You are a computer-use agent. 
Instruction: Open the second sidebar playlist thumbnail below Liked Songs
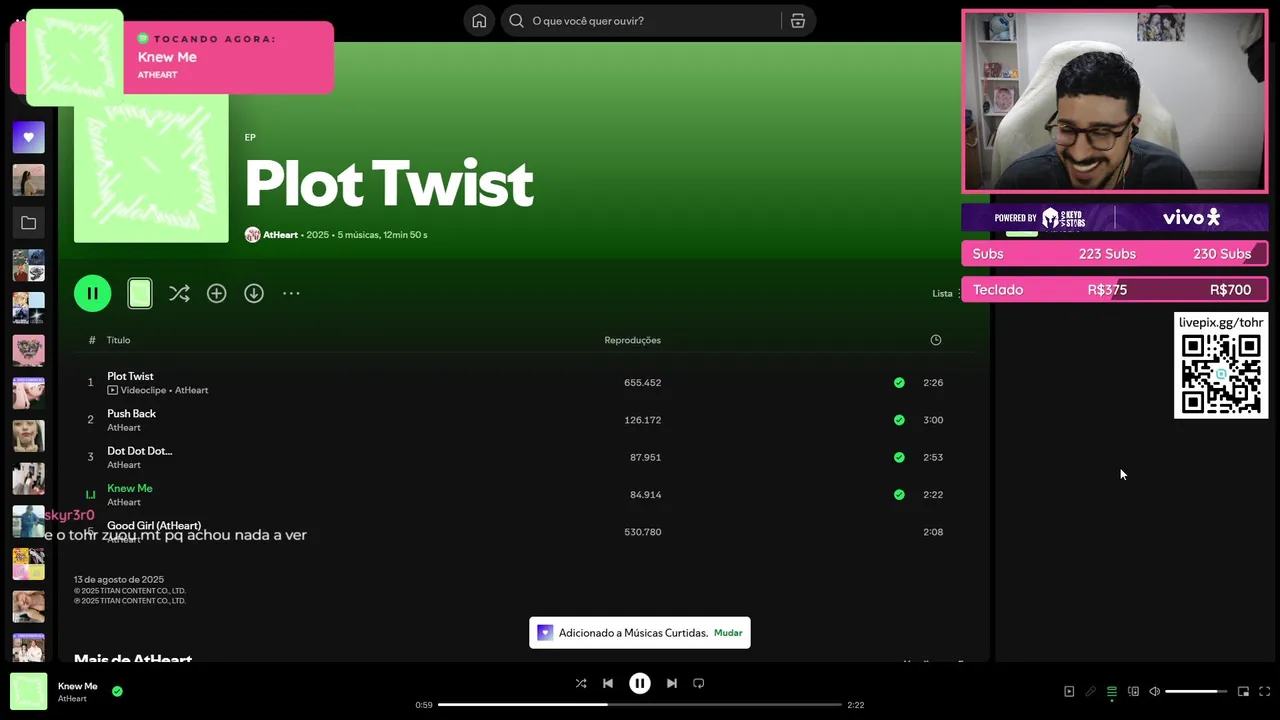coord(28,266)
